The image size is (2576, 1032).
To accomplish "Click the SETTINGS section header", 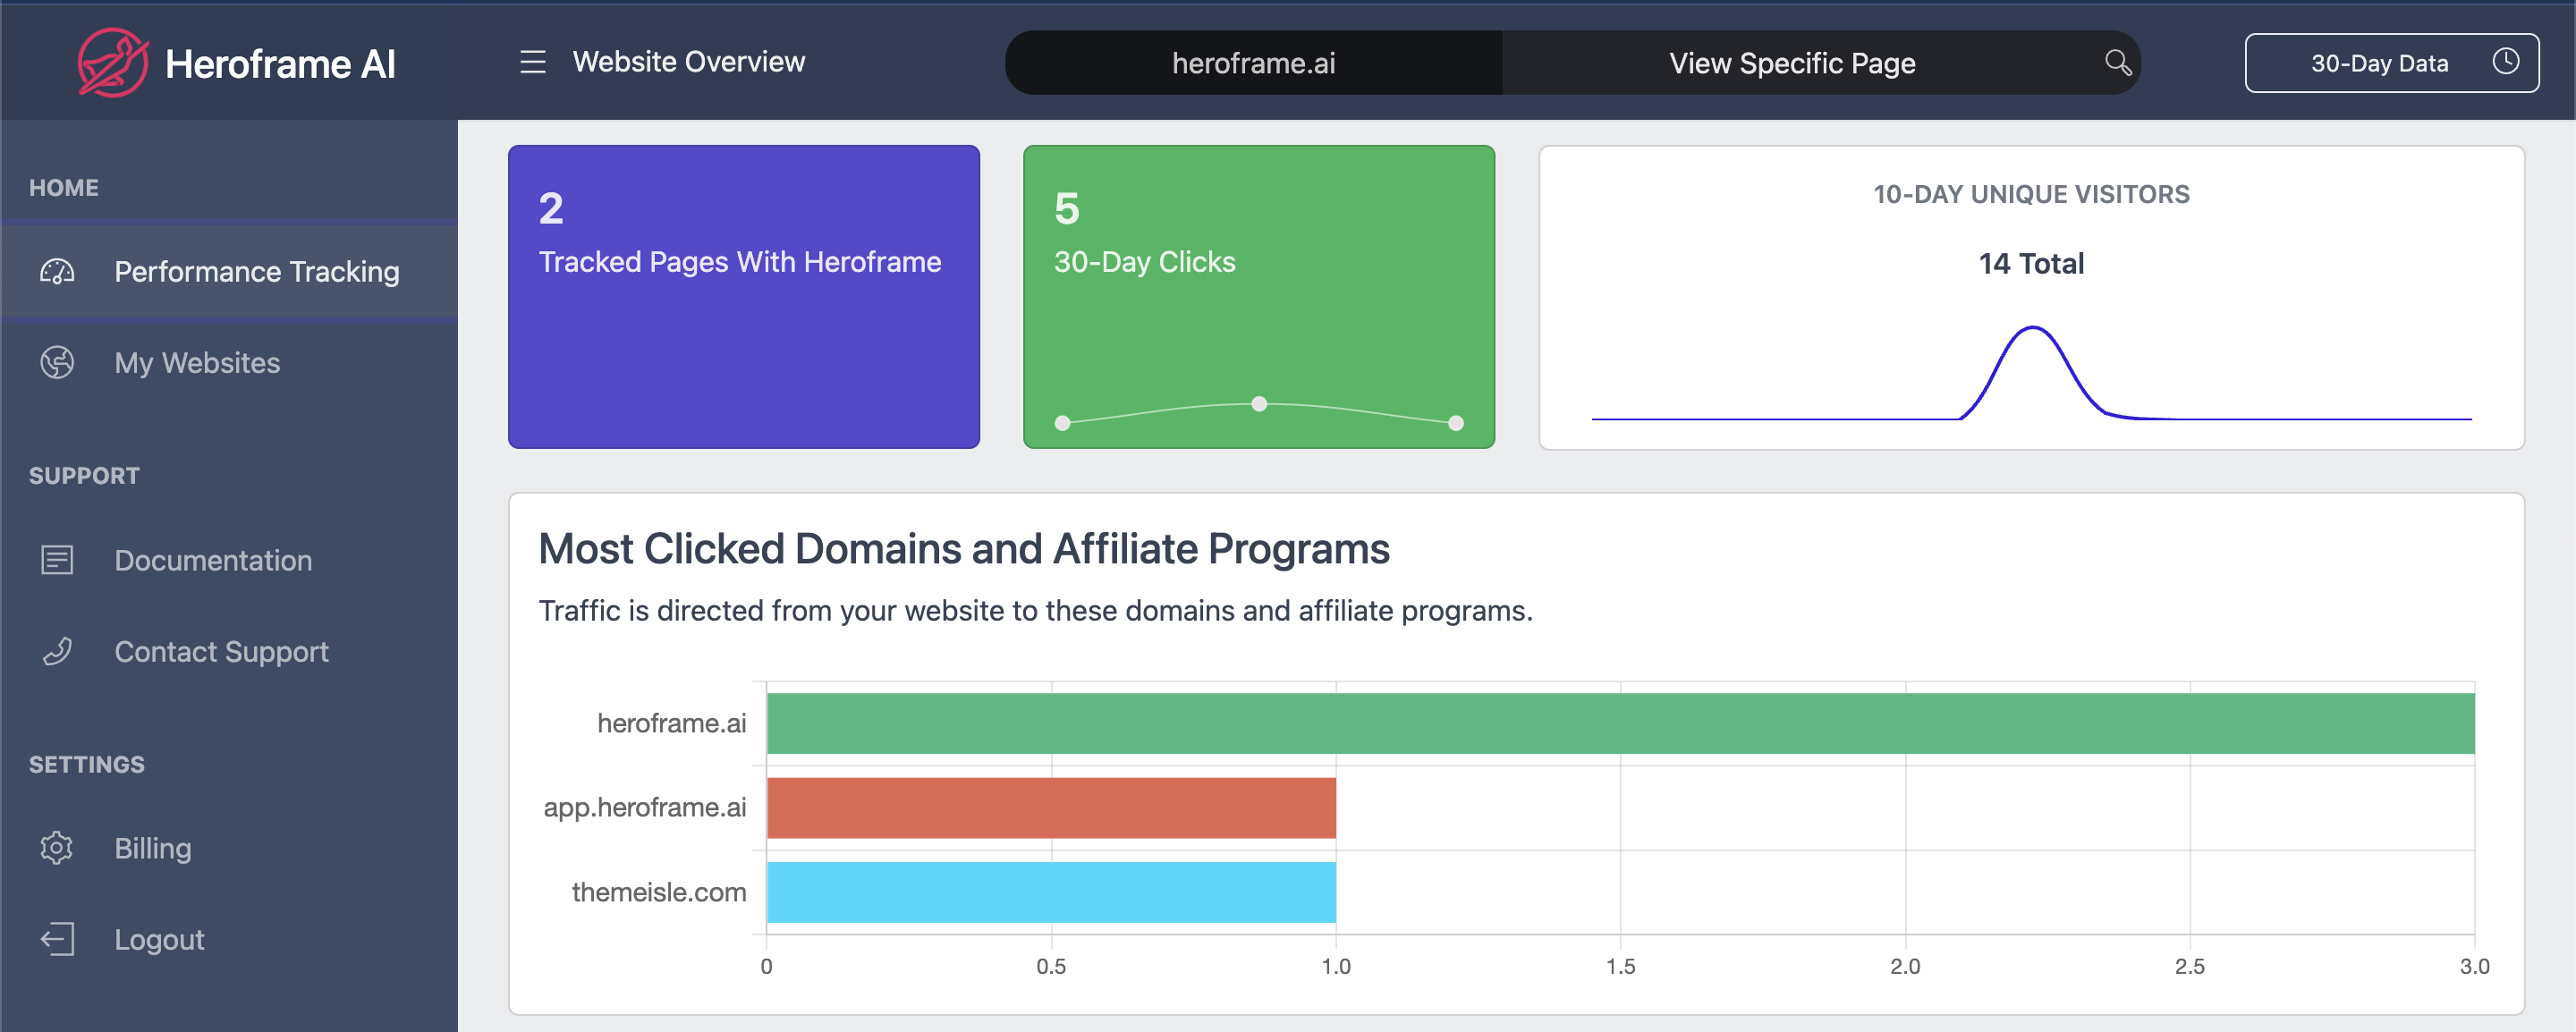I will (86, 764).
